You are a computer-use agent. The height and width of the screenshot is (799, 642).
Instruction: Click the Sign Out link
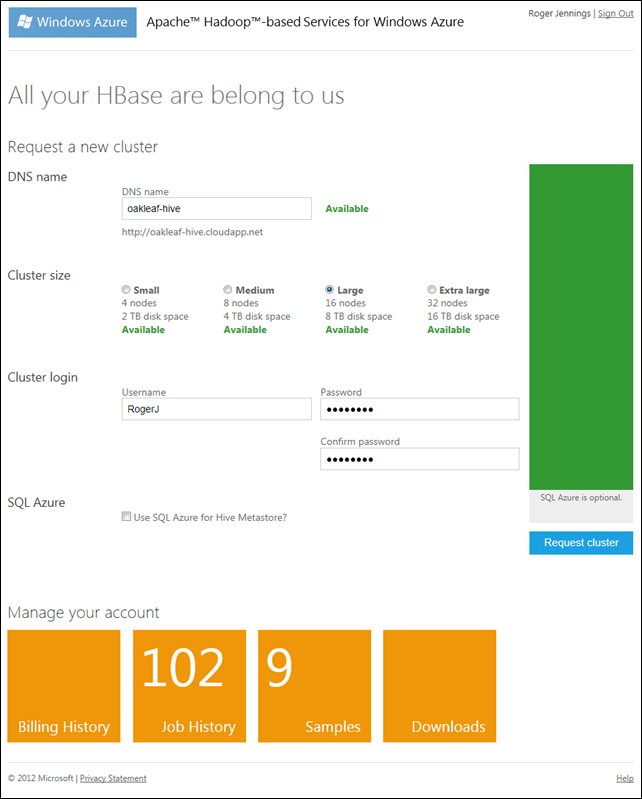(615, 13)
